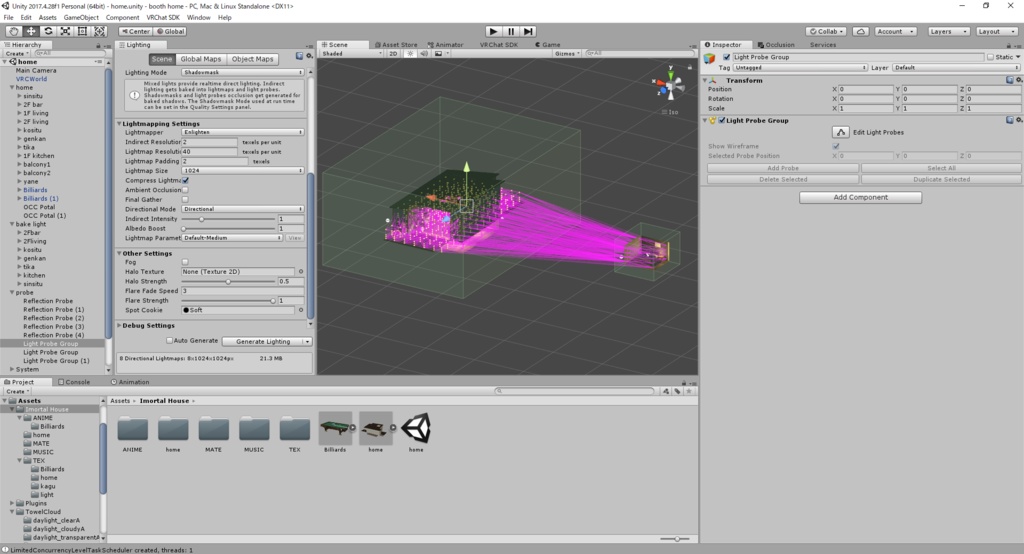The width and height of the screenshot is (1024, 554).
Task: Click the Add Component button
Action: point(860,197)
